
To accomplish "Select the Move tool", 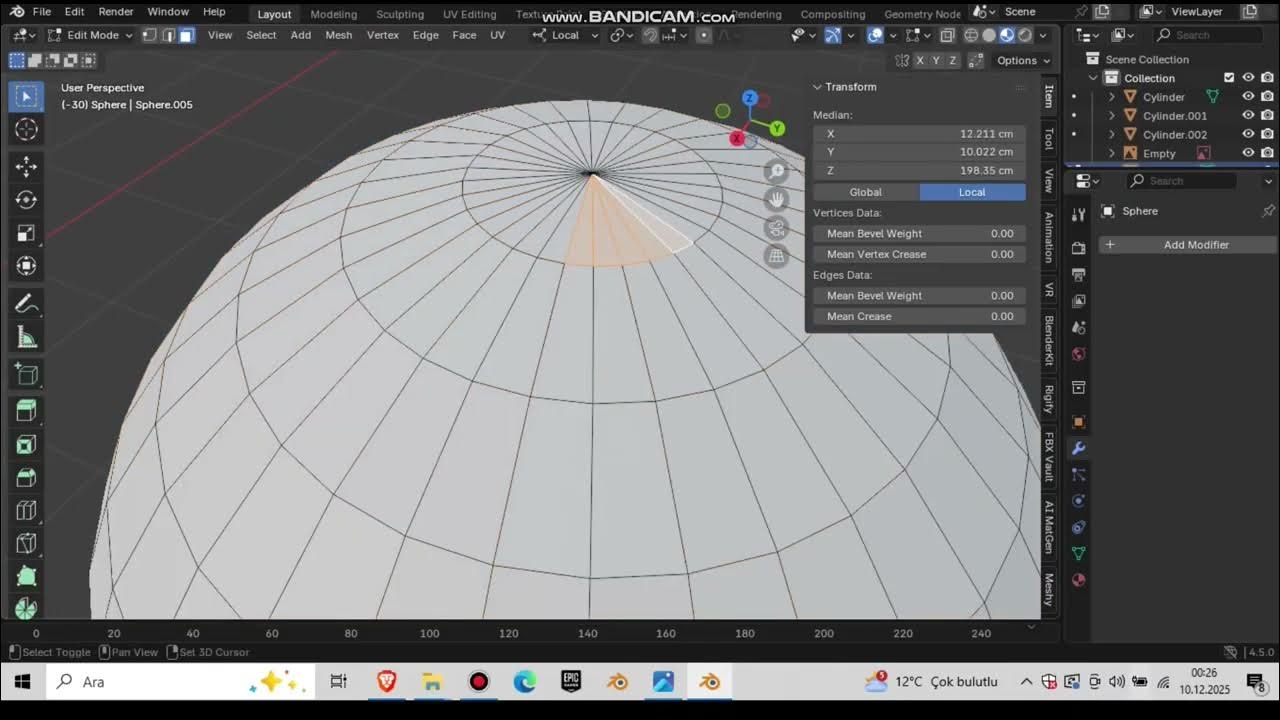I will [x=24, y=167].
